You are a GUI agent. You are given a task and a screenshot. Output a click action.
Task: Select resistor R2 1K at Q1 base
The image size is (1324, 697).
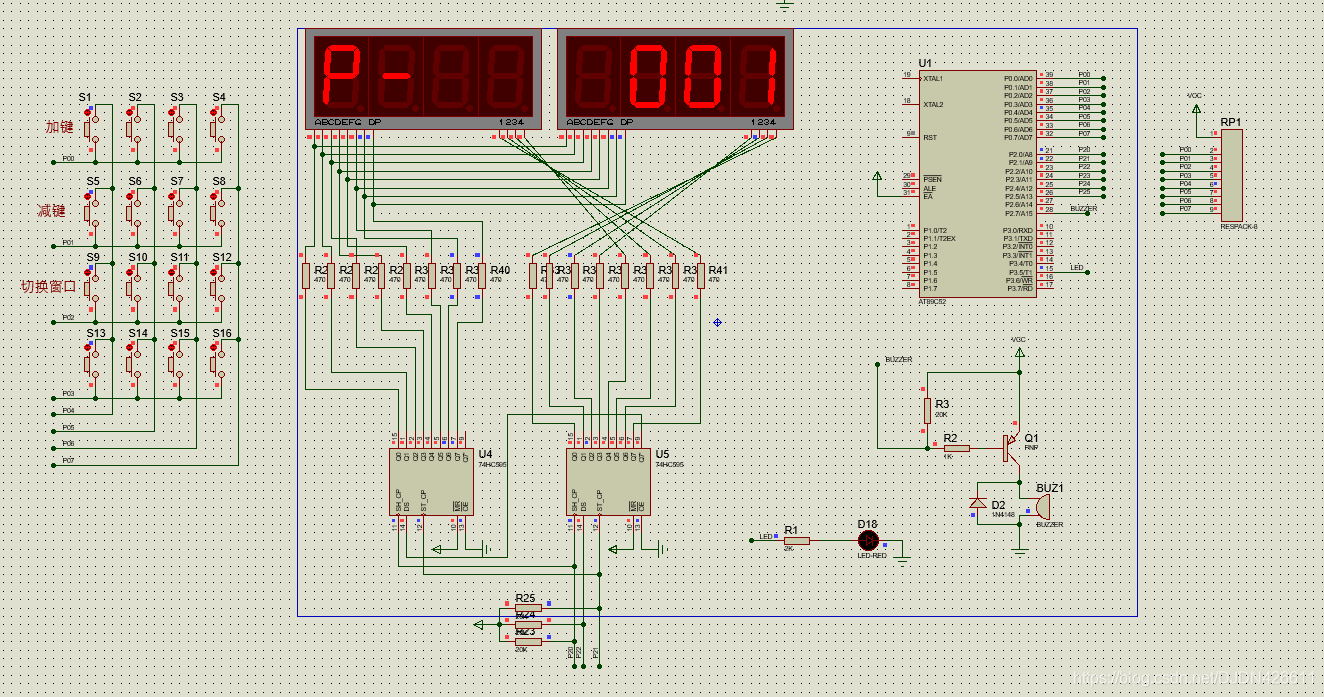click(x=956, y=449)
